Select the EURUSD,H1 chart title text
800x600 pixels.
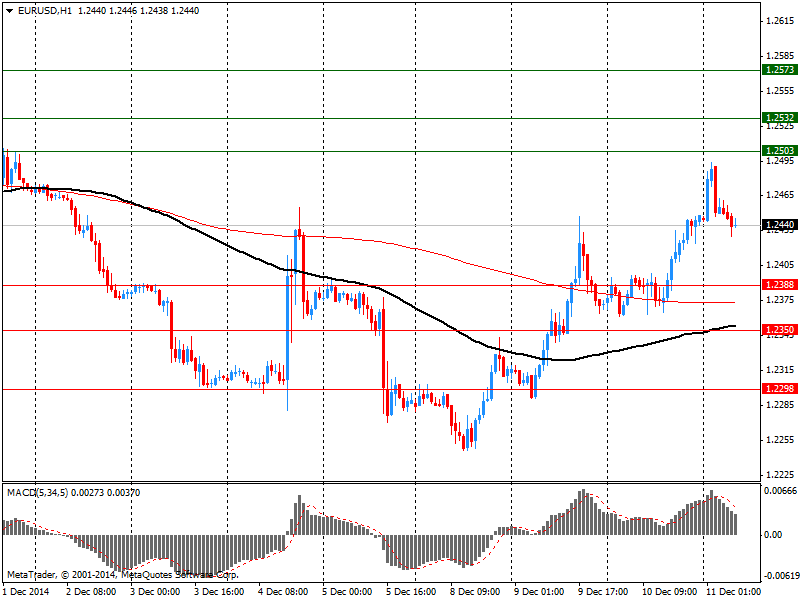(x=44, y=11)
